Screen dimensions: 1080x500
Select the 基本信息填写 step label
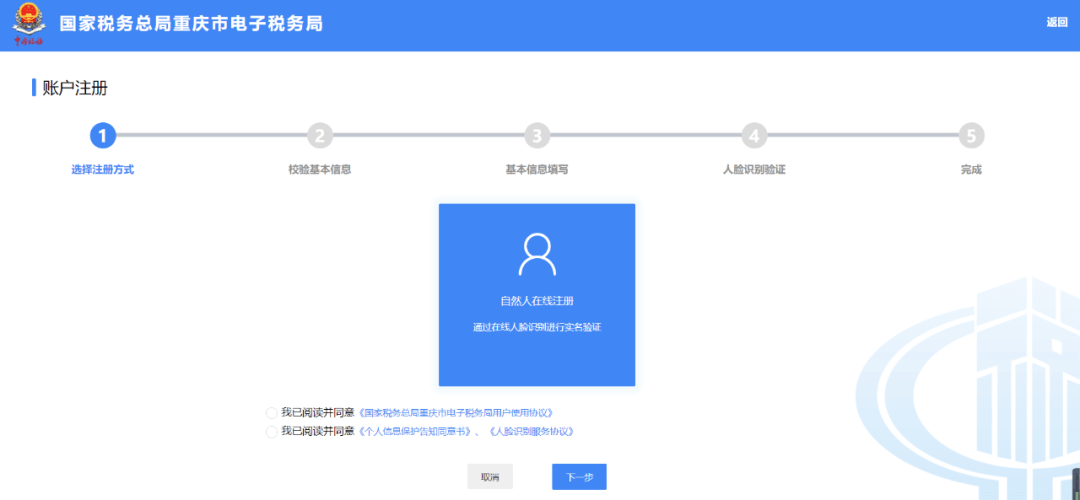537,169
